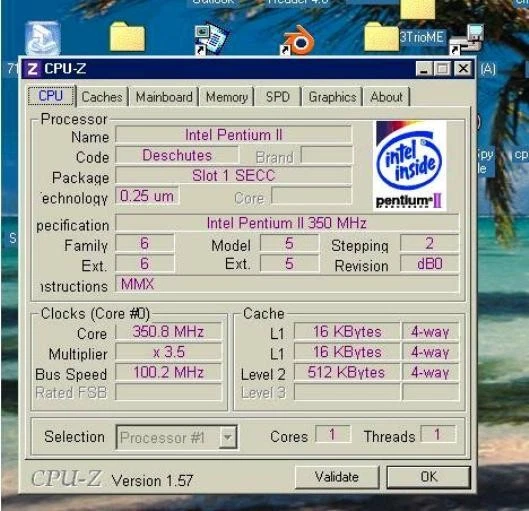
Task: Close the CPU-Z window
Action: click(463, 69)
